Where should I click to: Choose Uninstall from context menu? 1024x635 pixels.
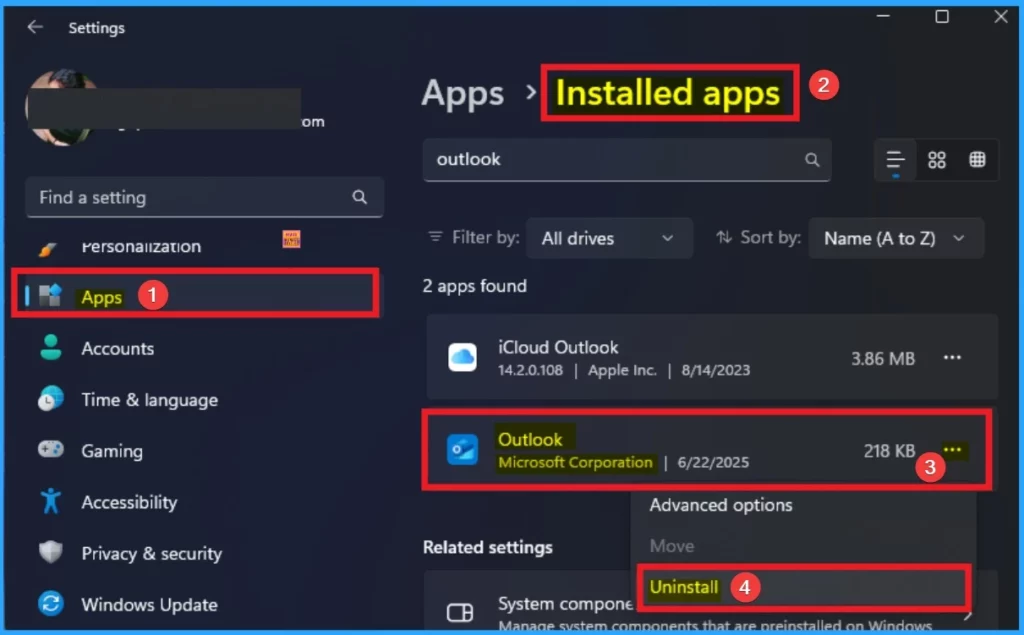(x=684, y=587)
